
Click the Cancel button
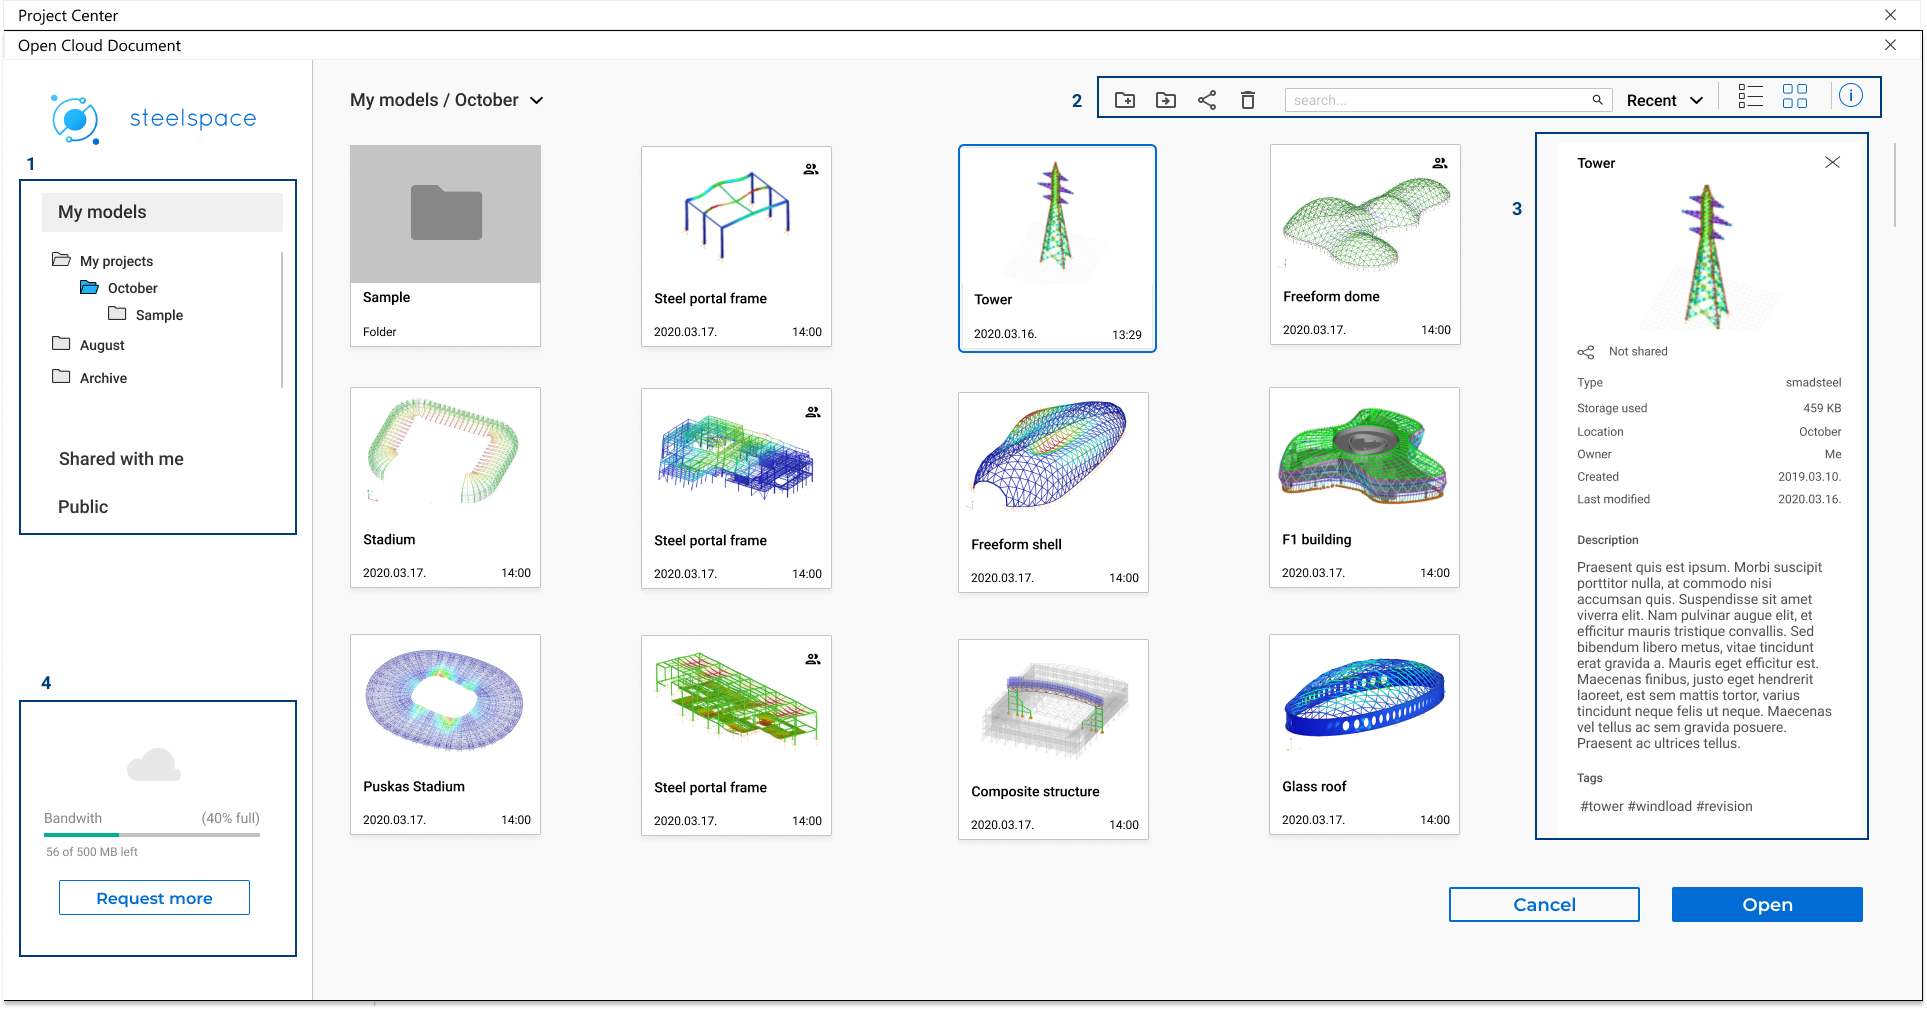(x=1544, y=905)
